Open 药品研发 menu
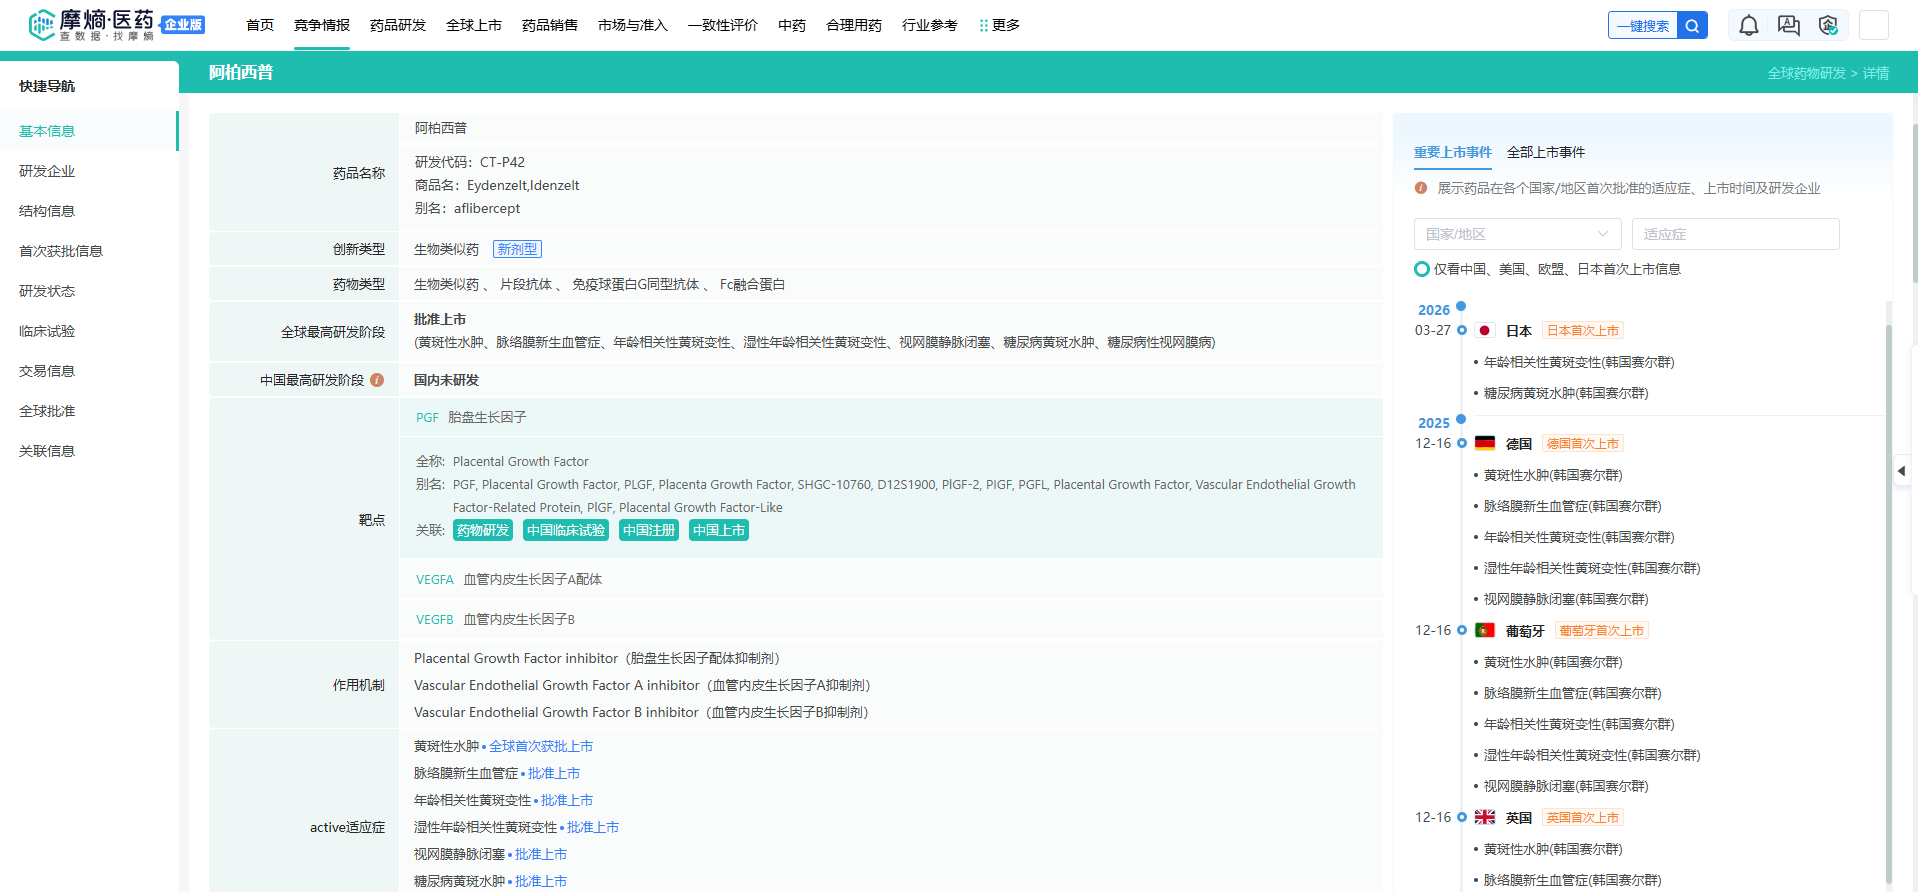The width and height of the screenshot is (1918, 892). (398, 25)
